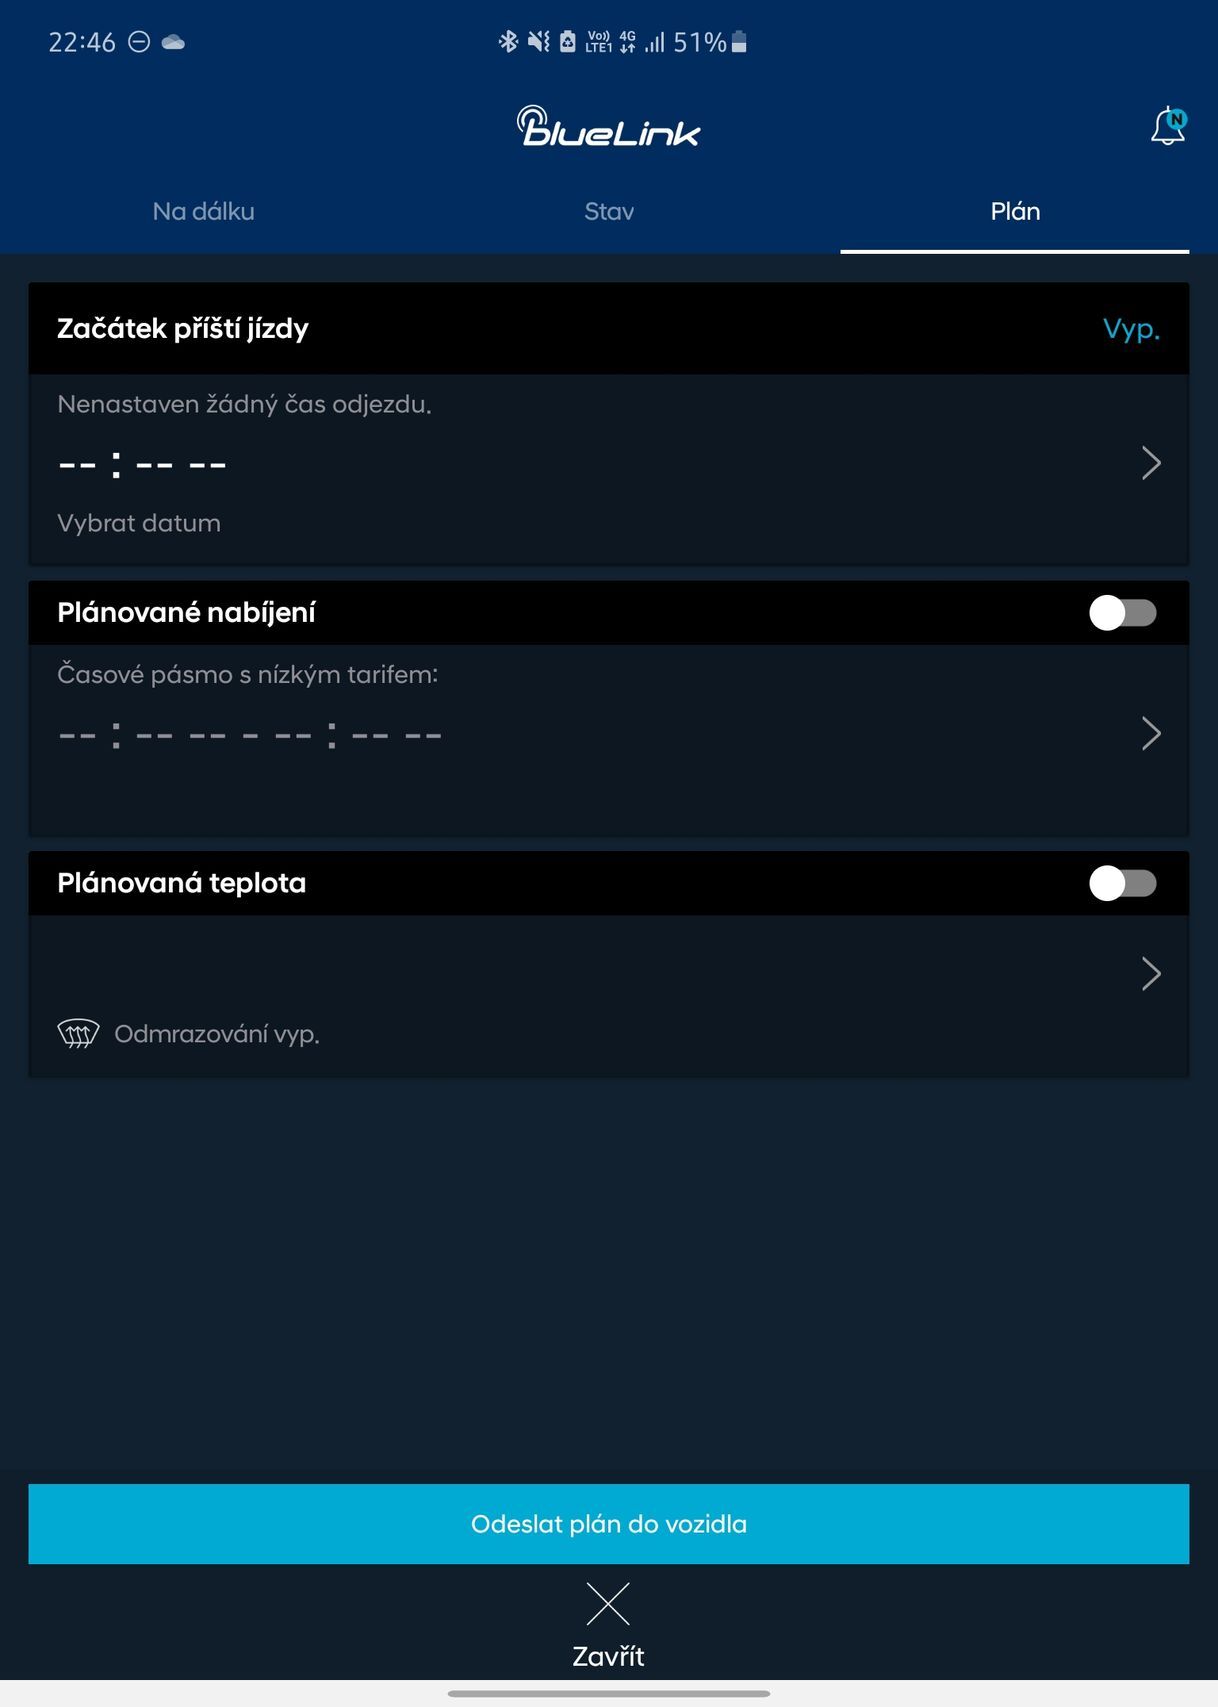Tap the Bluetooth status icon
Screen dimensions: 1218x1707
coord(508,42)
